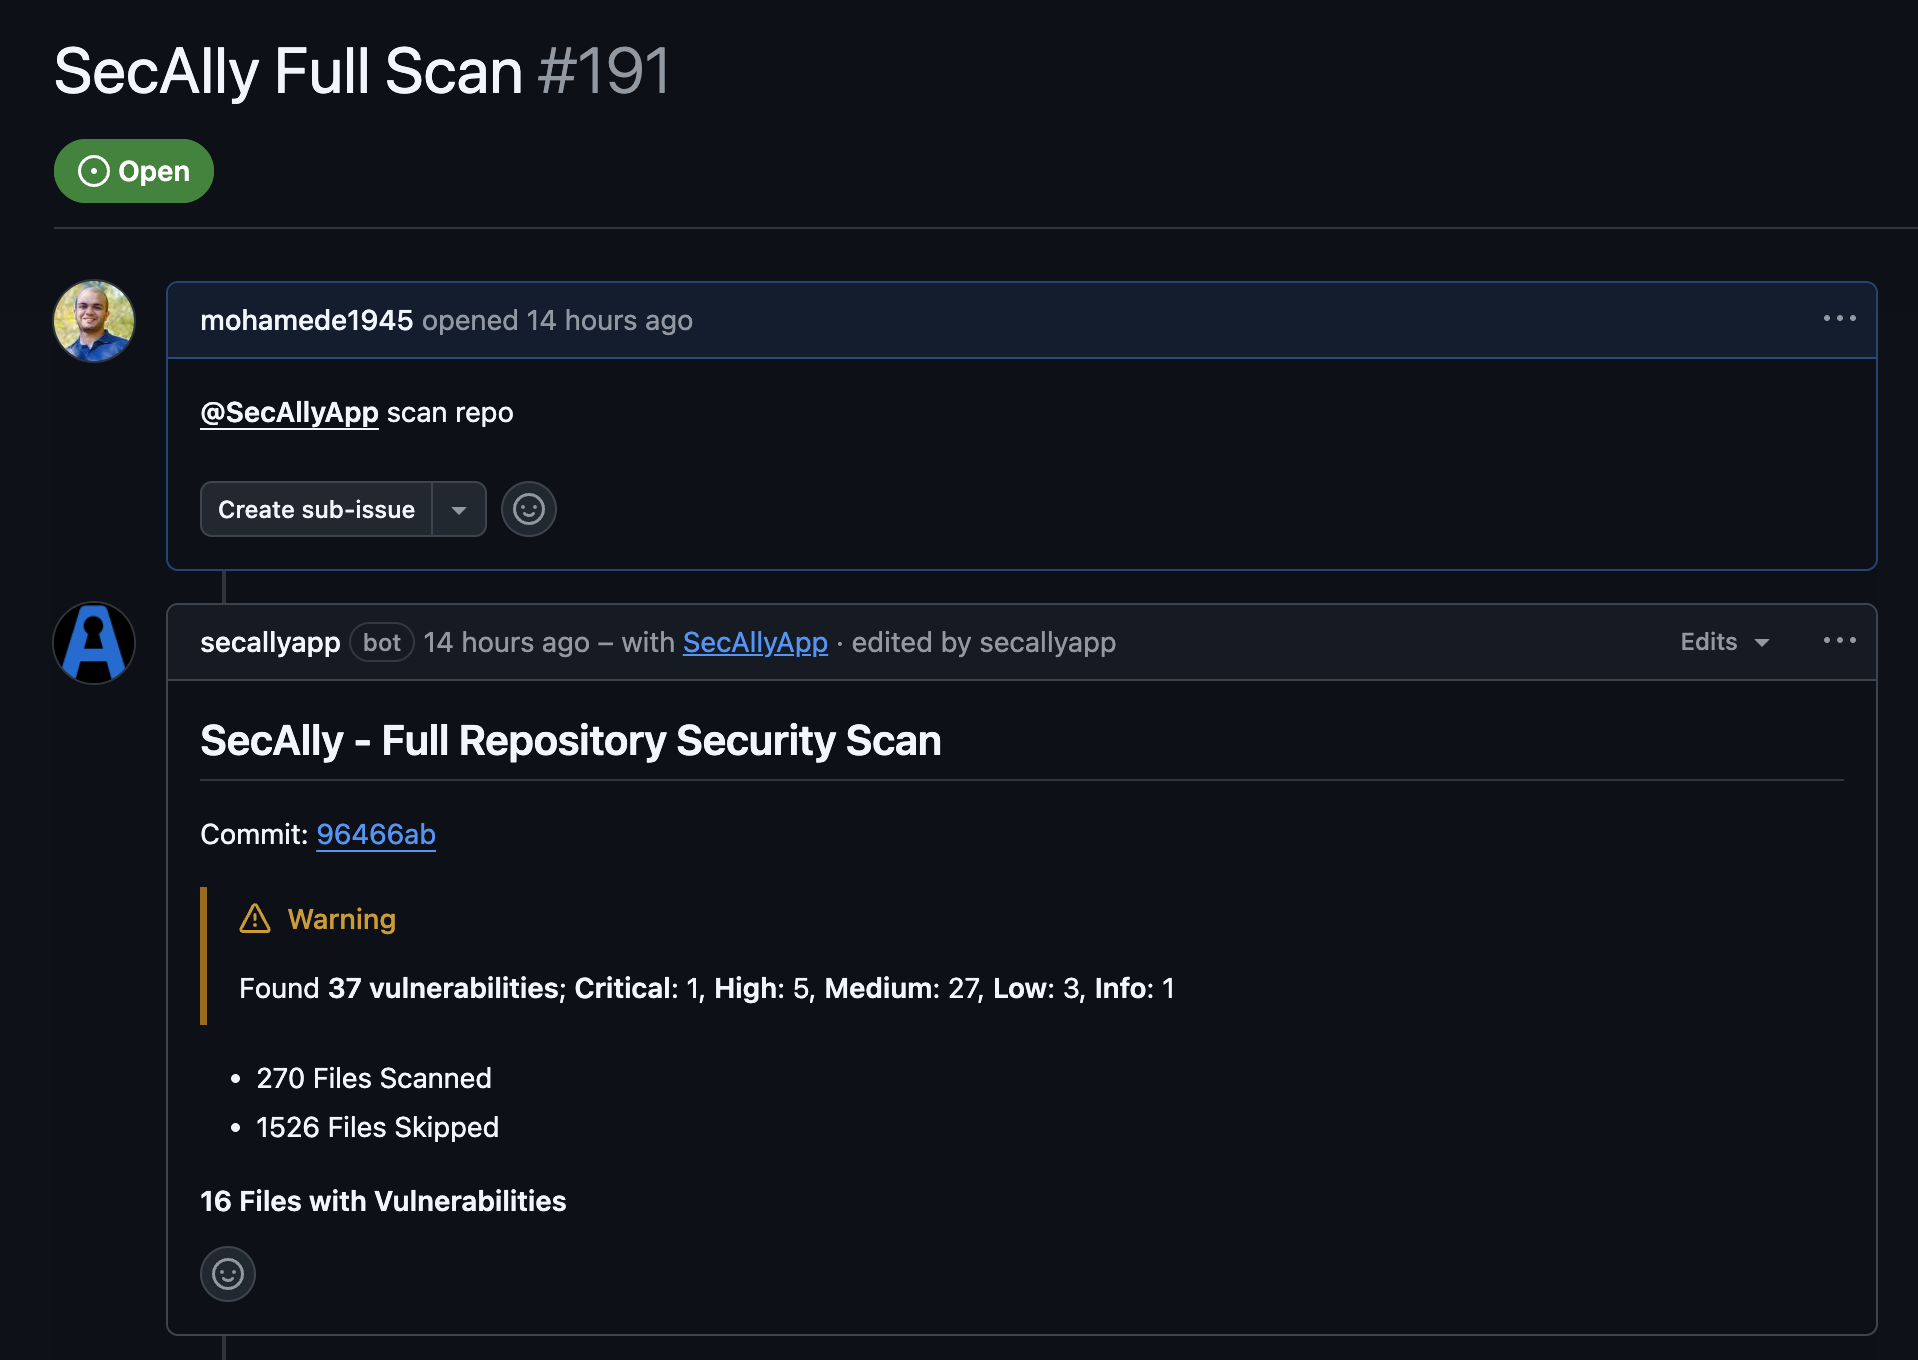Click the SecAllyApp link next to the bot timestamp
The image size is (1918, 1360).
tap(755, 642)
